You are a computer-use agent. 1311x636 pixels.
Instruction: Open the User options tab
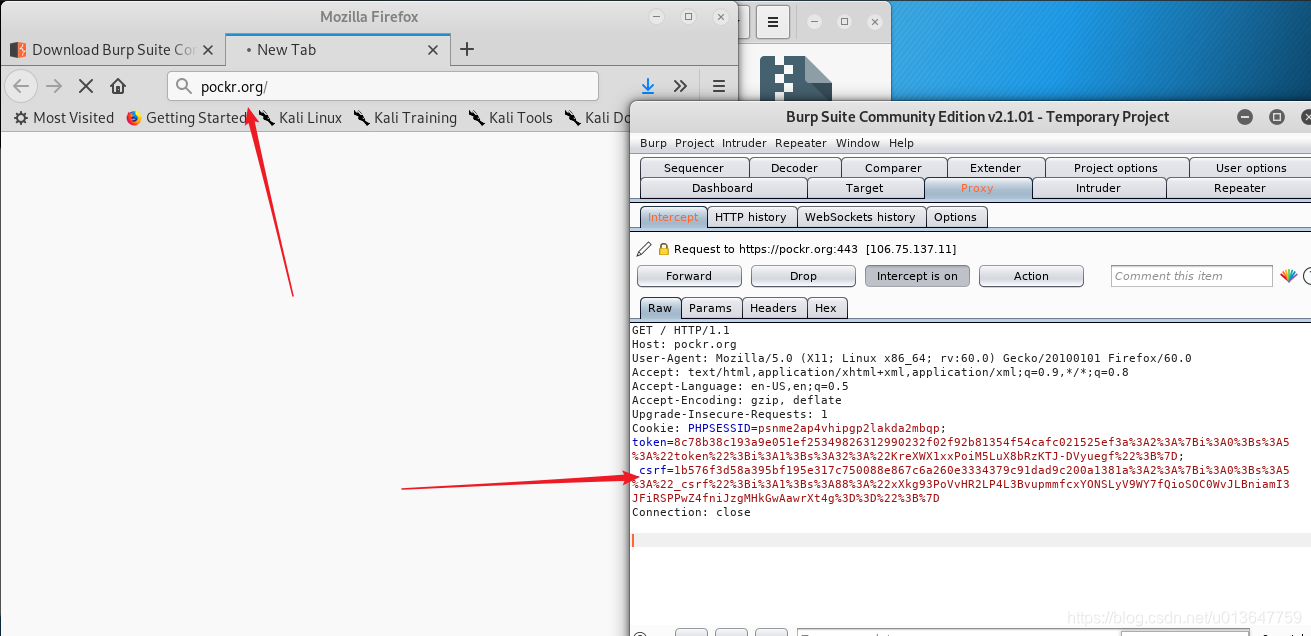pyautogui.click(x=1251, y=168)
